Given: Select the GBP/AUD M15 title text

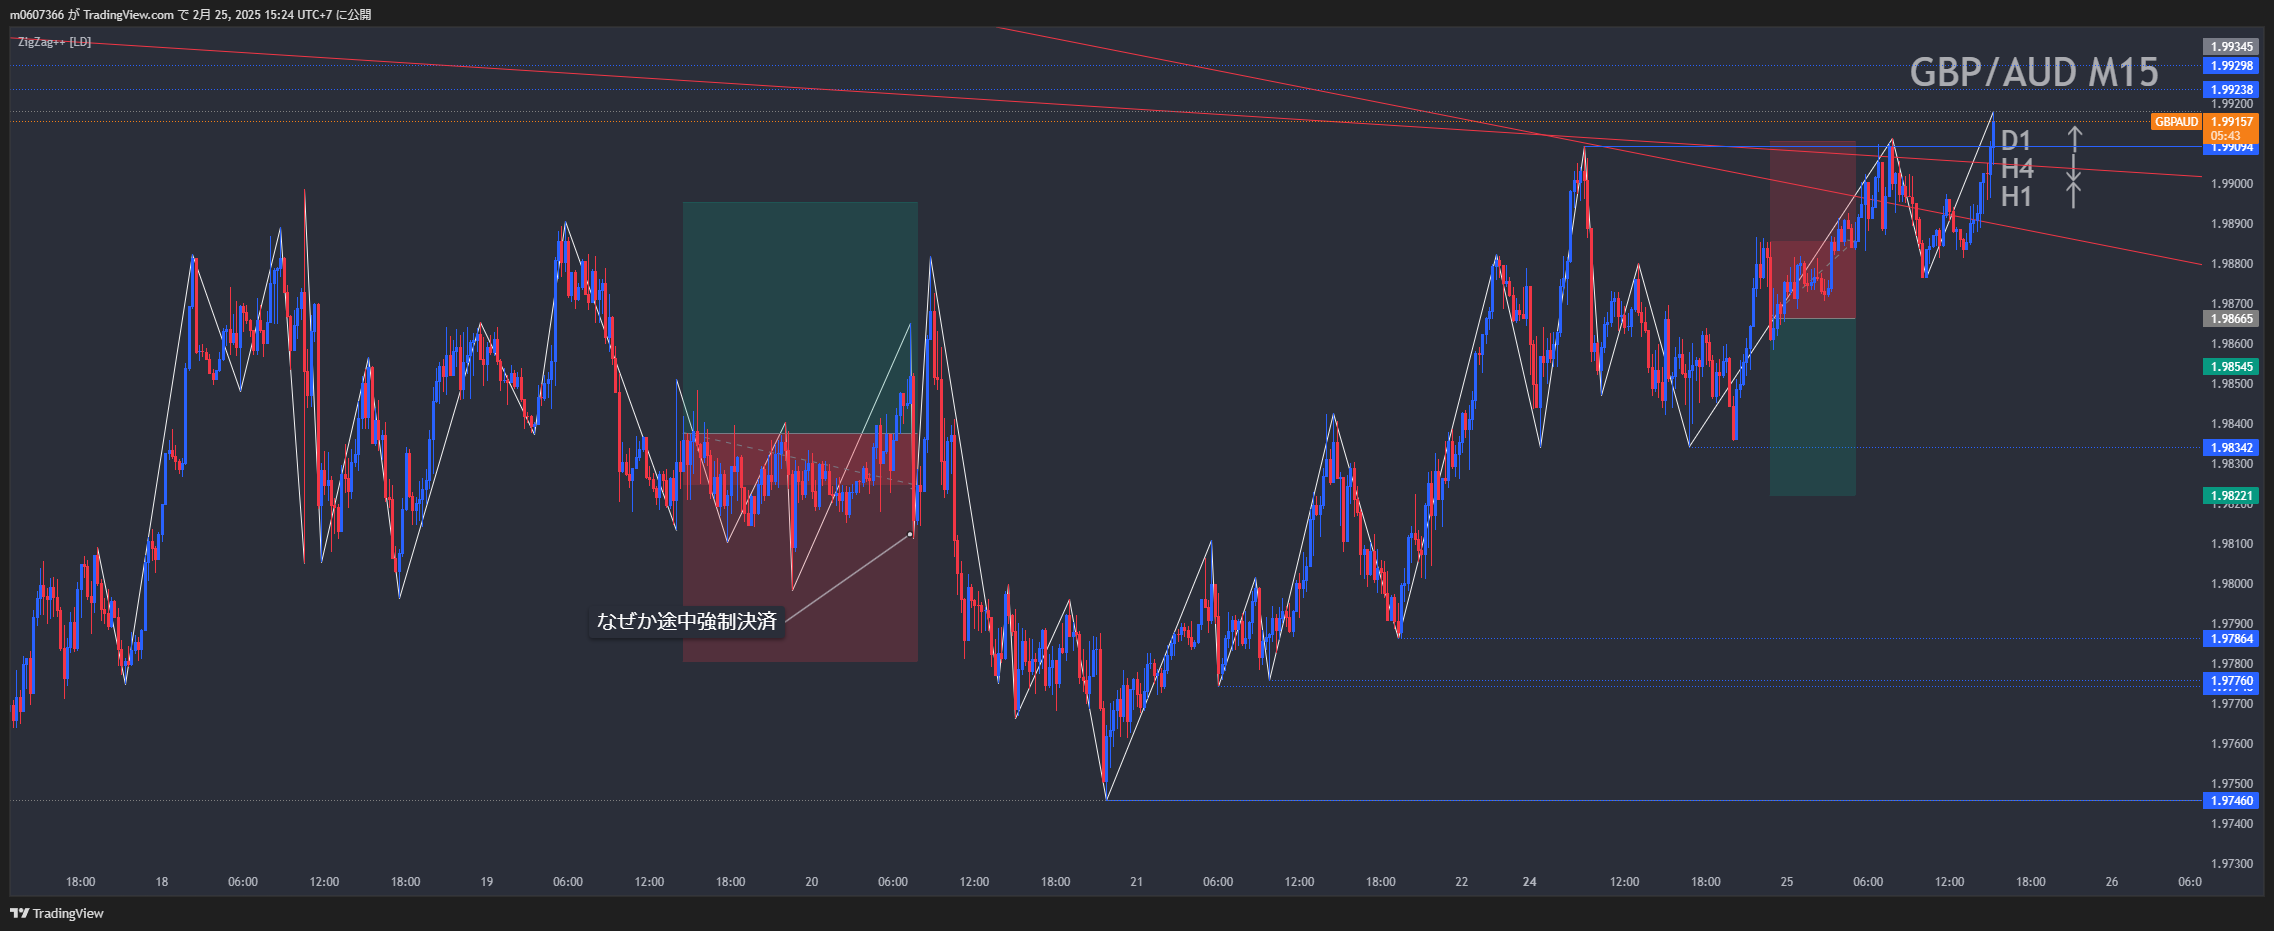Looking at the screenshot, I should 2033,72.
